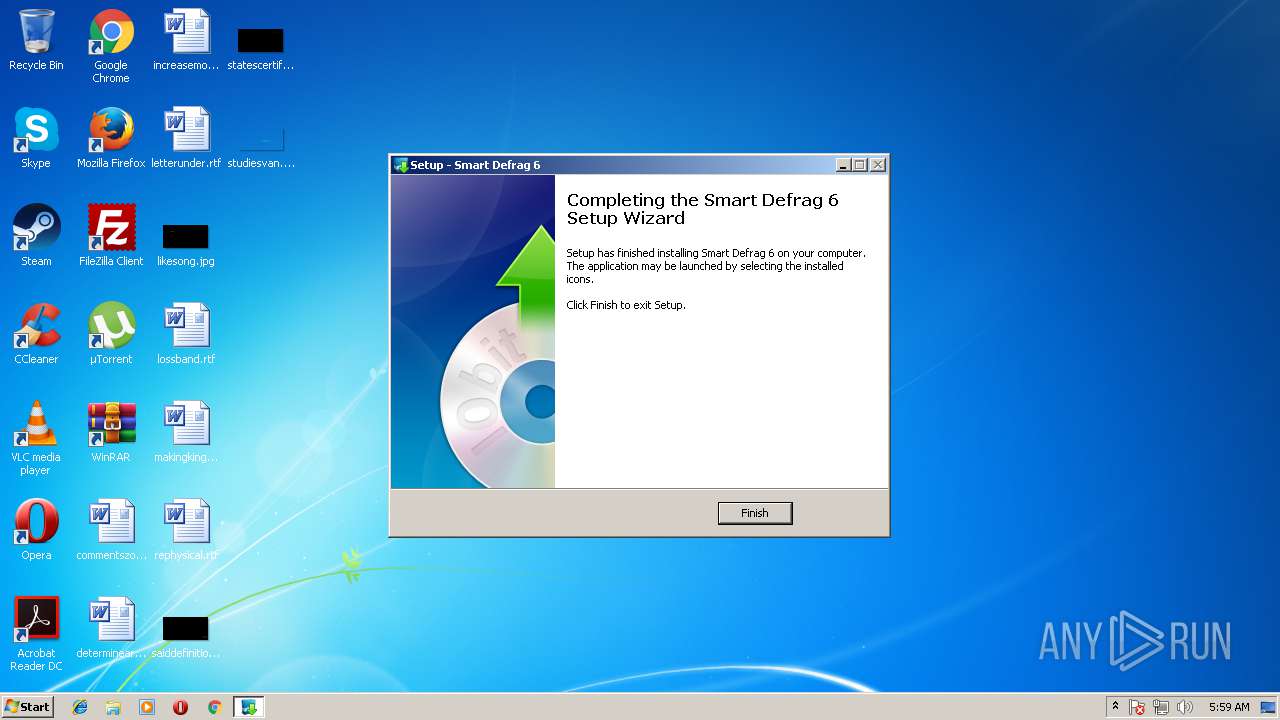Select the determinear... document icon
Screen dimensions: 1280x720
111,628
